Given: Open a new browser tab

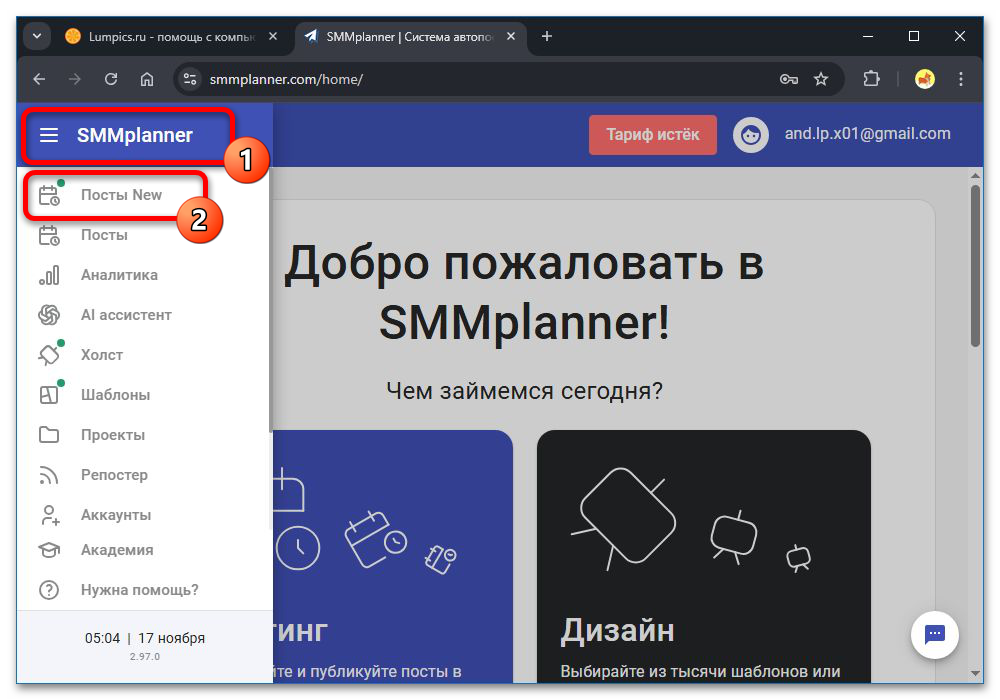Looking at the screenshot, I should (x=547, y=36).
